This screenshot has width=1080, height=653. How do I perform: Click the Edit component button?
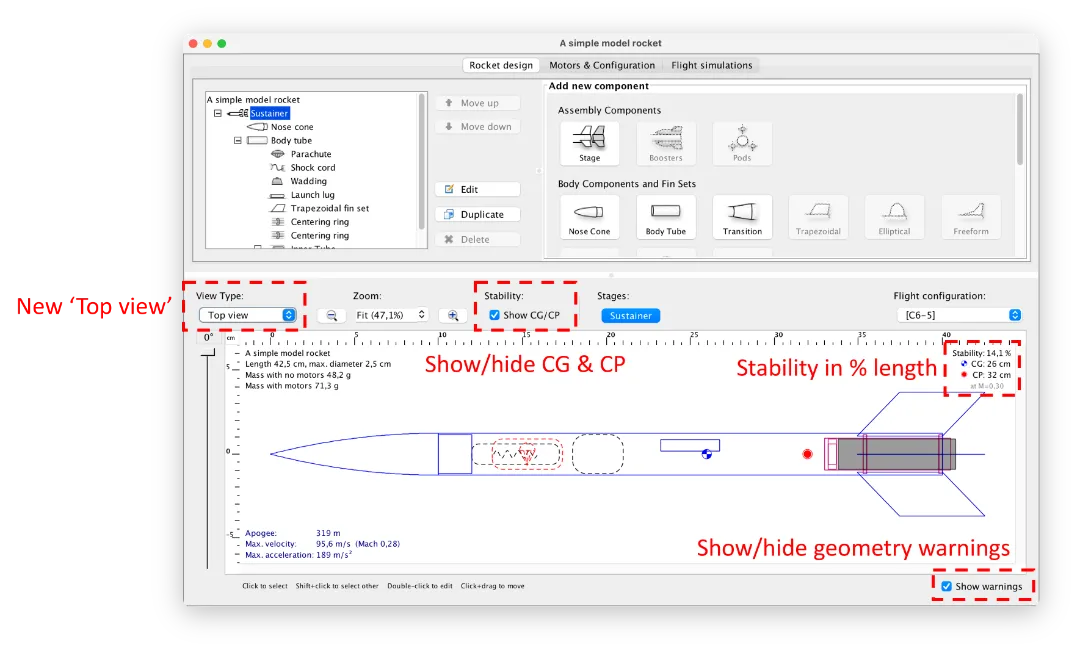coord(478,189)
